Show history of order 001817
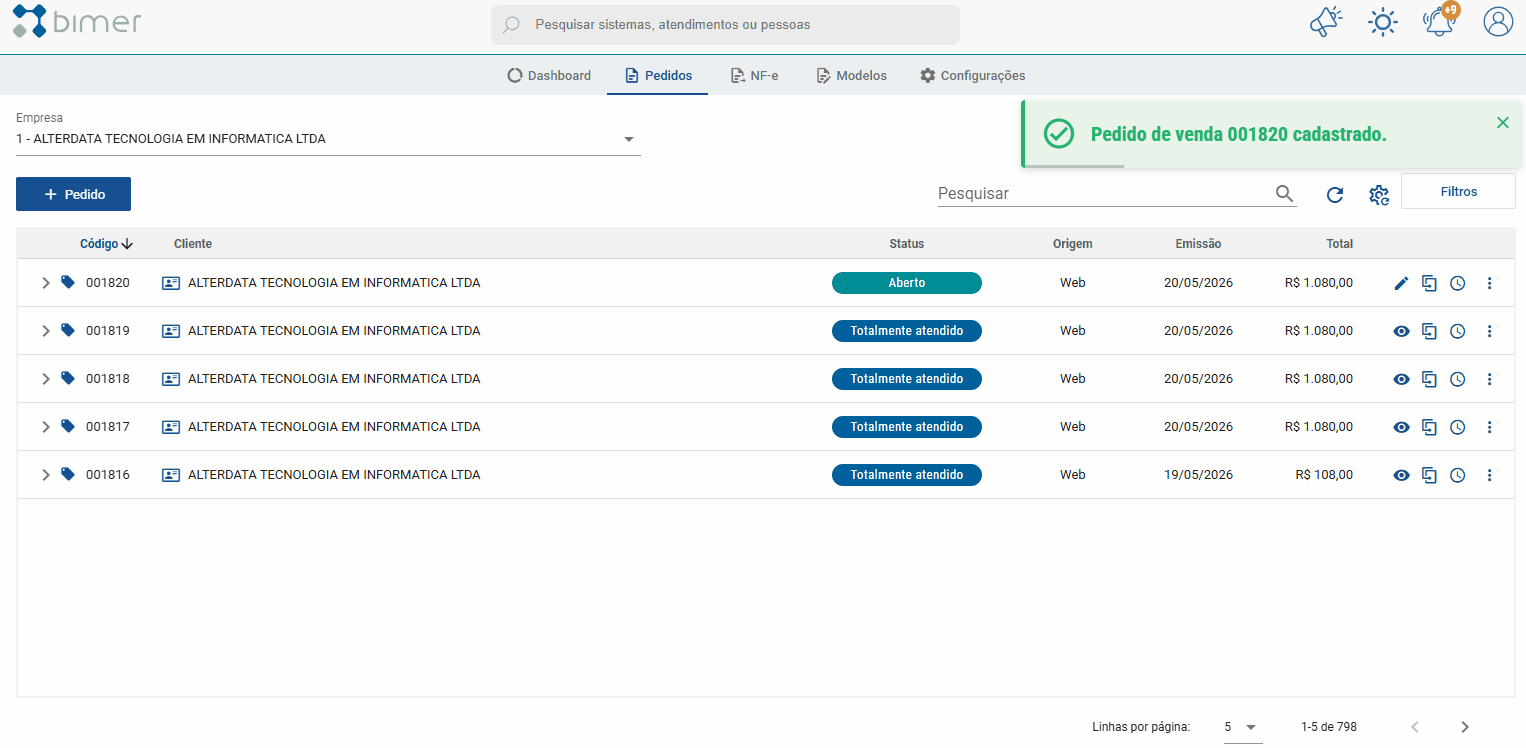Image resolution: width=1526 pixels, height=748 pixels. tap(1458, 428)
